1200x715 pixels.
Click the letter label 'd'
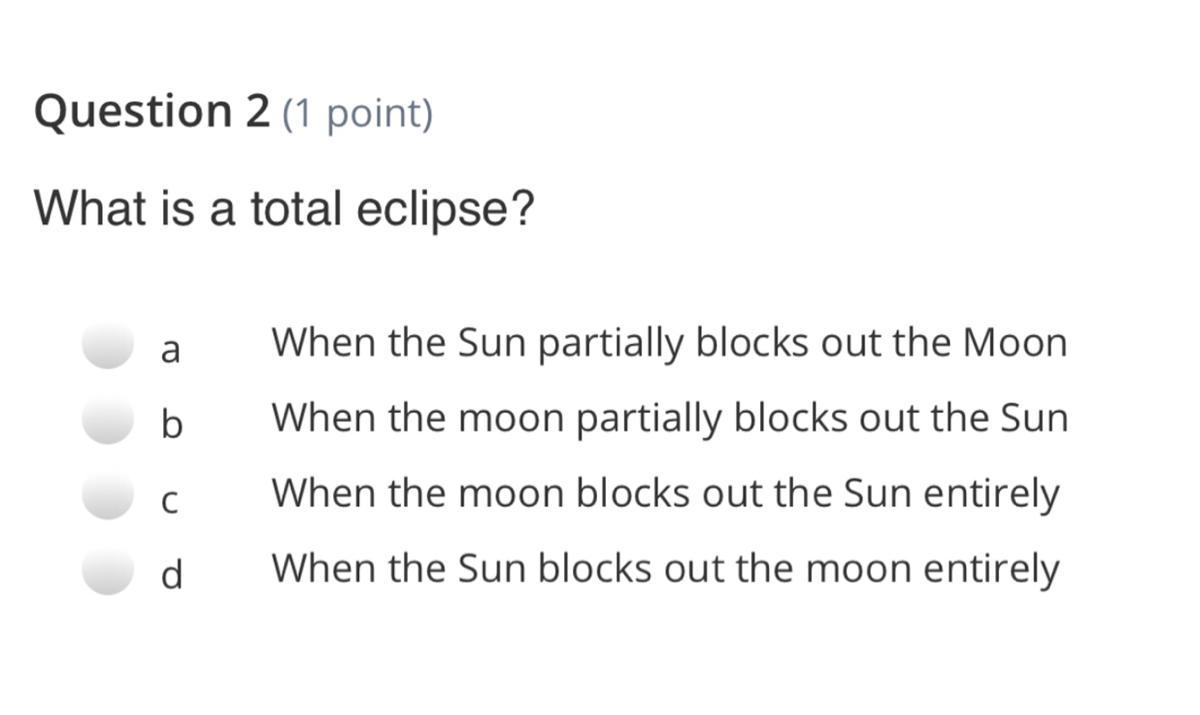[172, 574]
